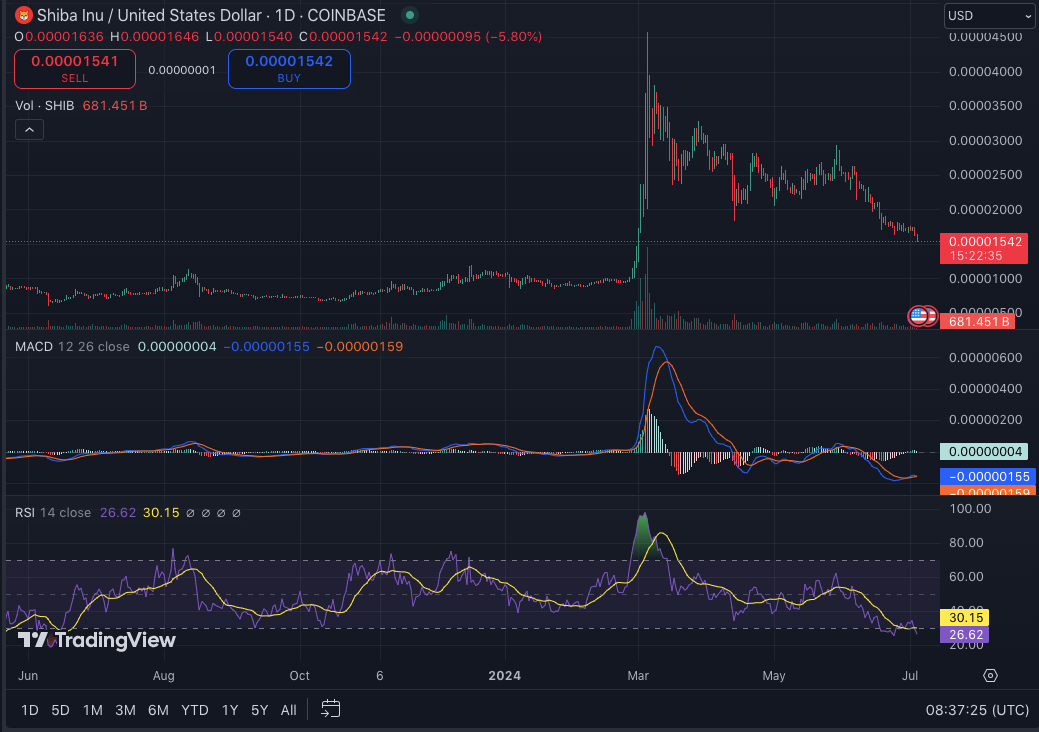Click the spread value 0.00000001
Screen dimensions: 1039x732
click(182, 70)
